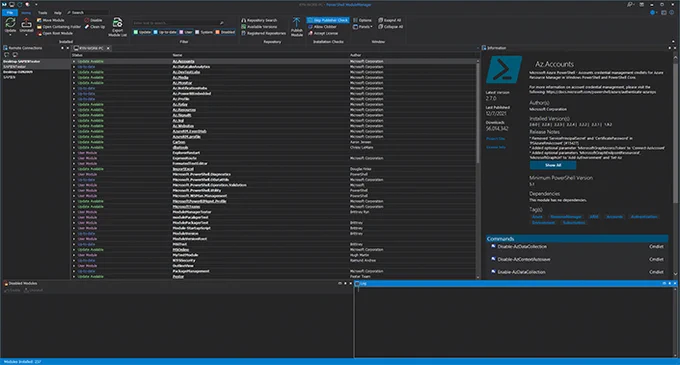Select the Az.Websites module name
Image resolution: width=680 pixels, height=365 pixels.
(183, 126)
